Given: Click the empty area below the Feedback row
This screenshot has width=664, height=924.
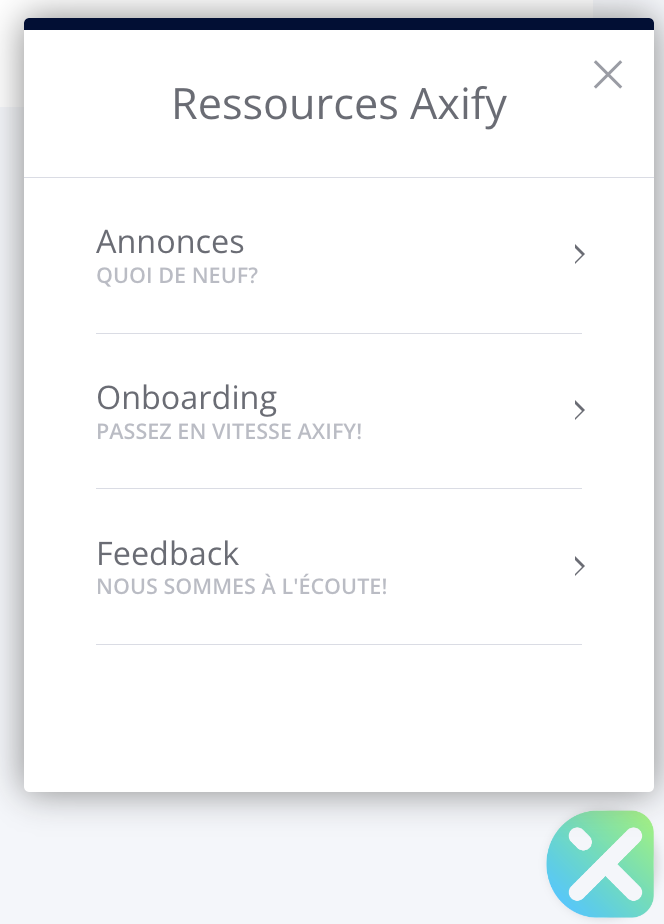Looking at the screenshot, I should (x=339, y=718).
